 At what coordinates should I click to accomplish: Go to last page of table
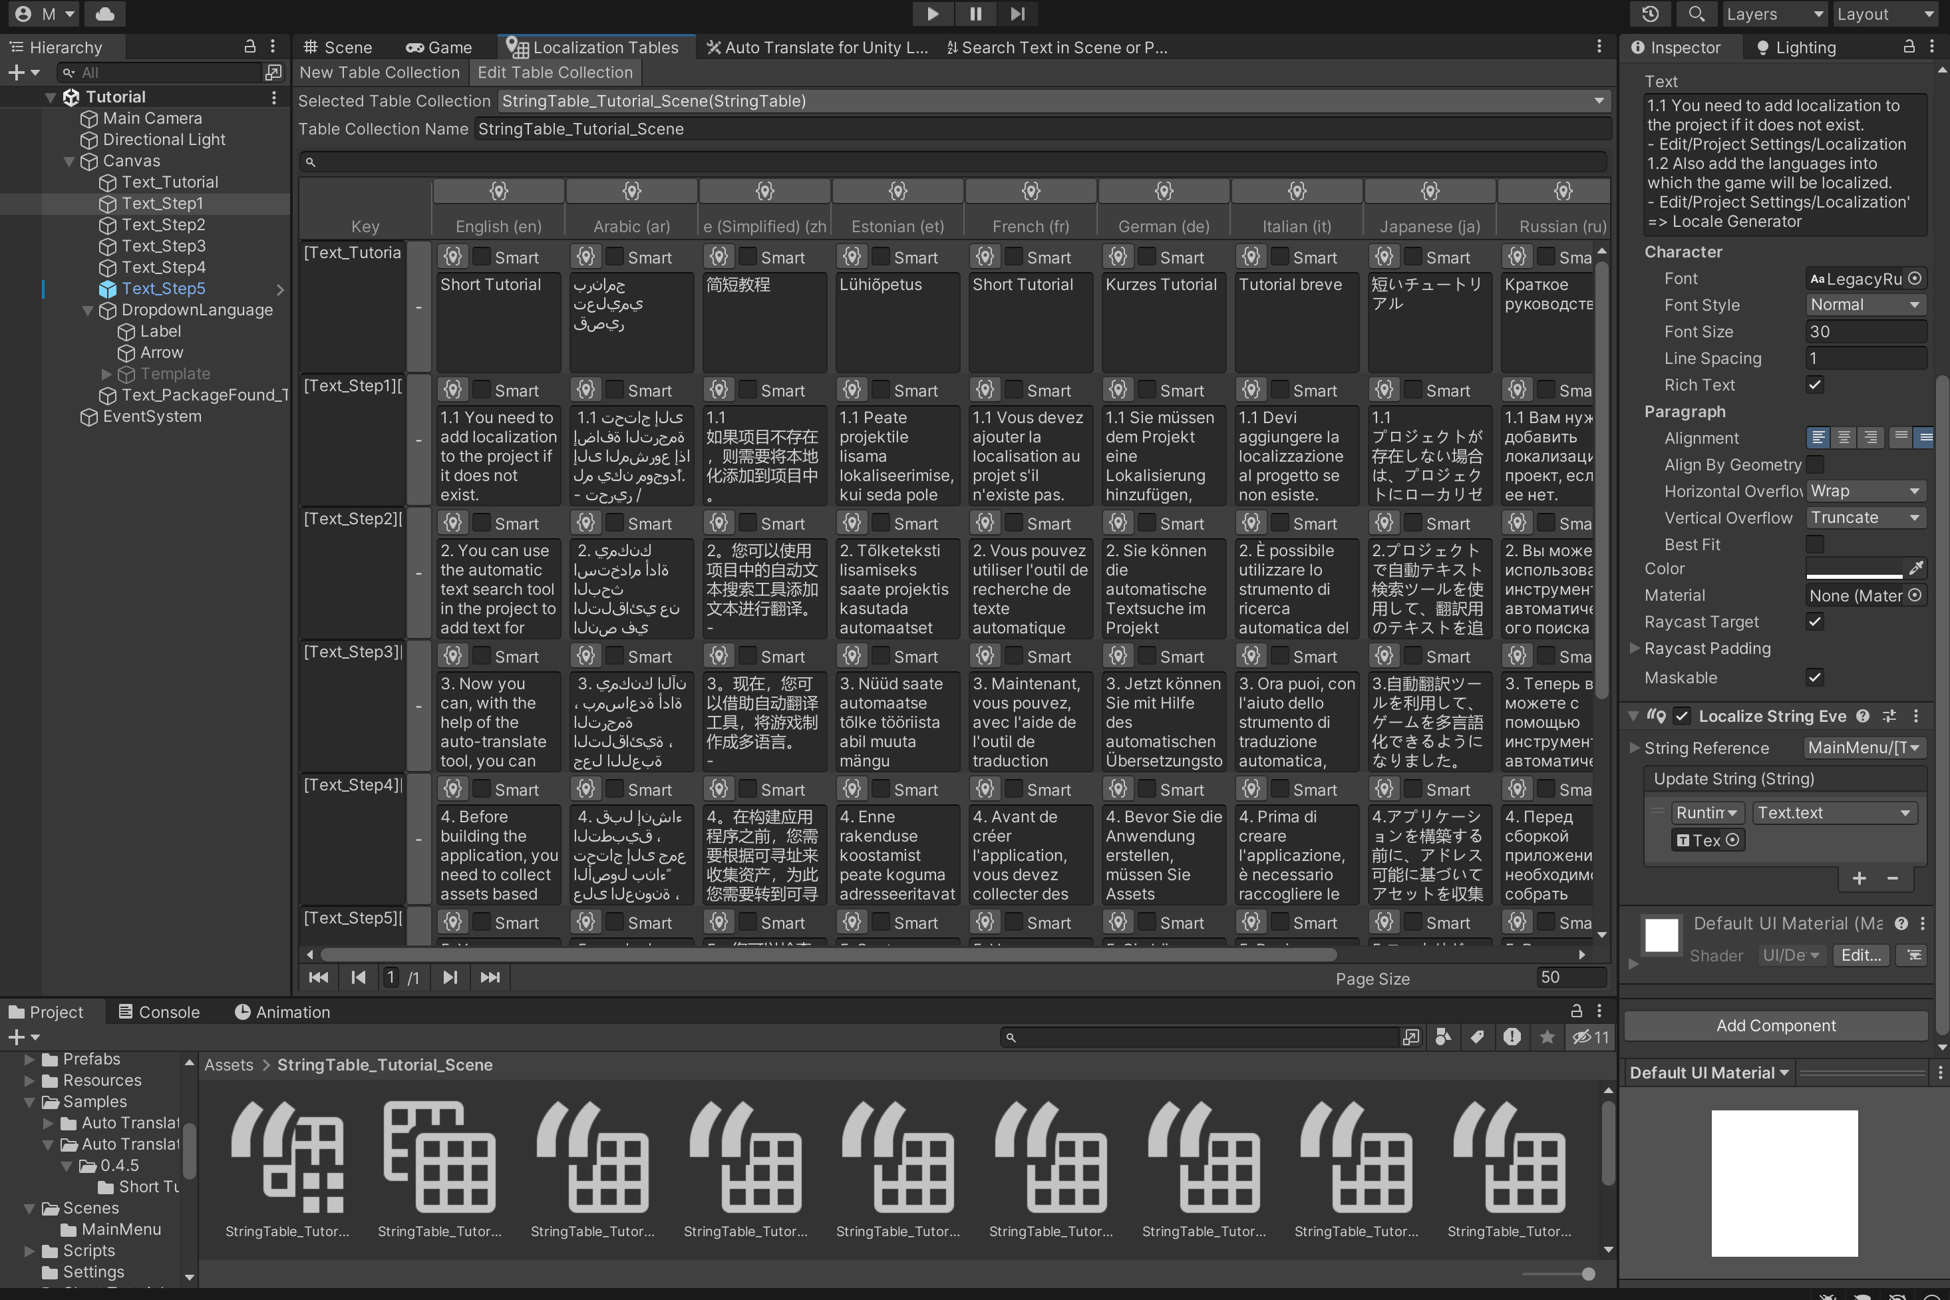coord(490,977)
